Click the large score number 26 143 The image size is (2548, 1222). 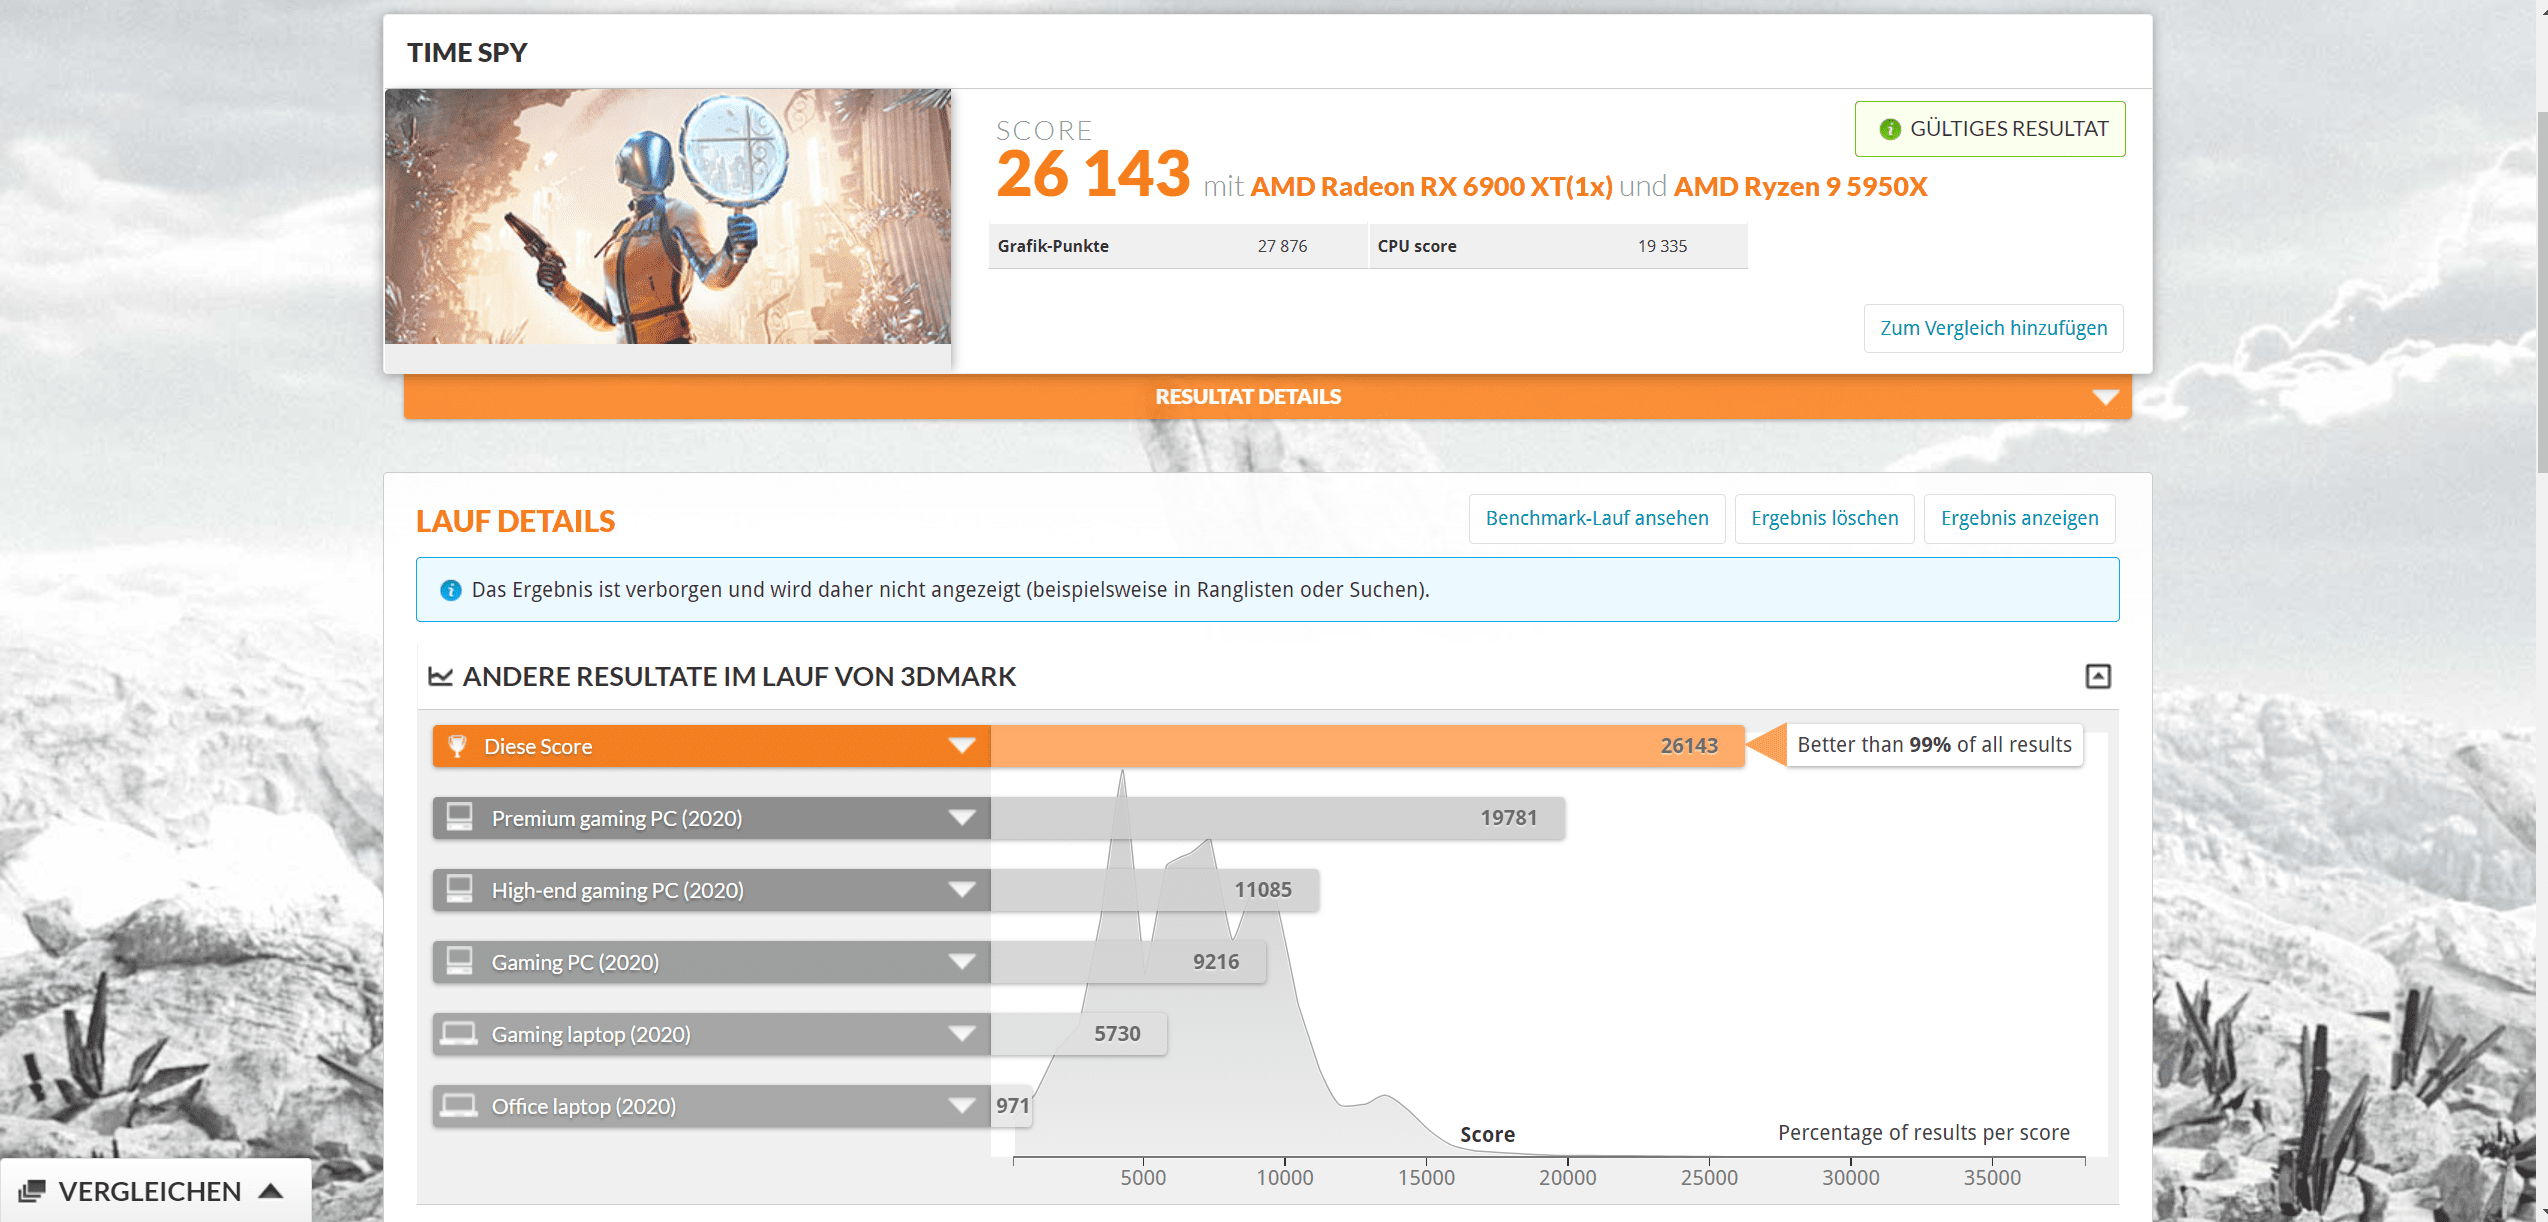pos(1092,174)
